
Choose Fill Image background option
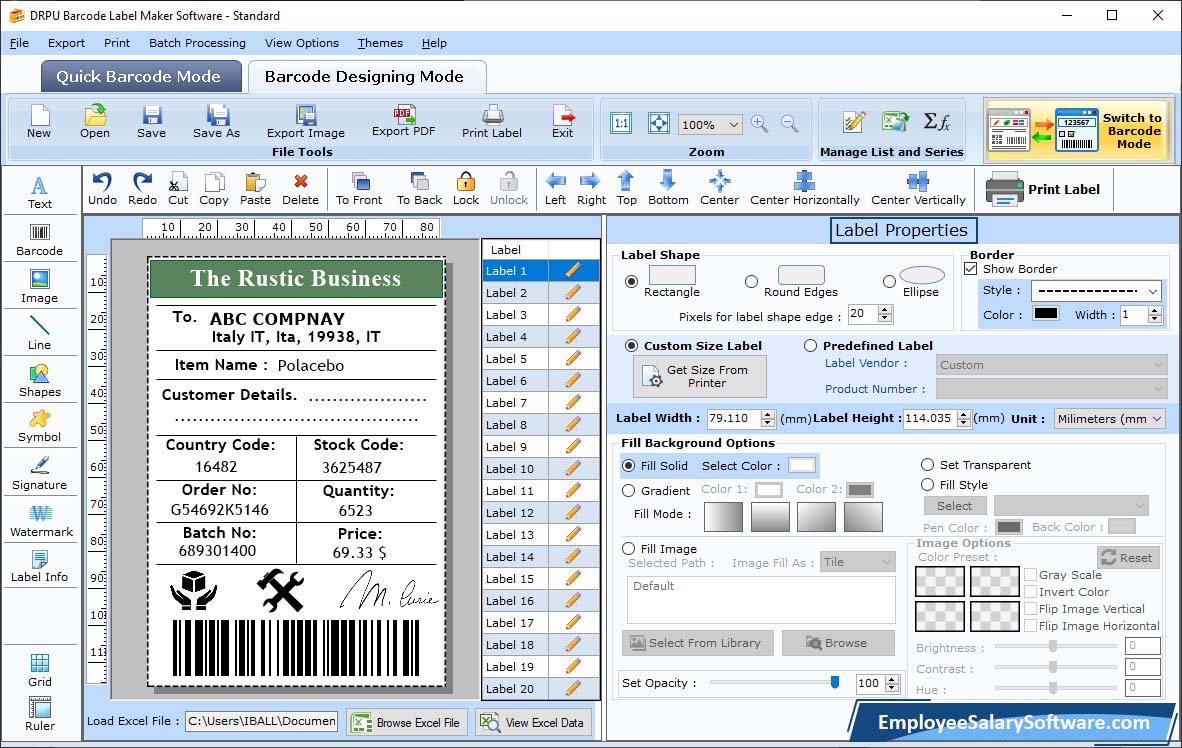point(629,549)
